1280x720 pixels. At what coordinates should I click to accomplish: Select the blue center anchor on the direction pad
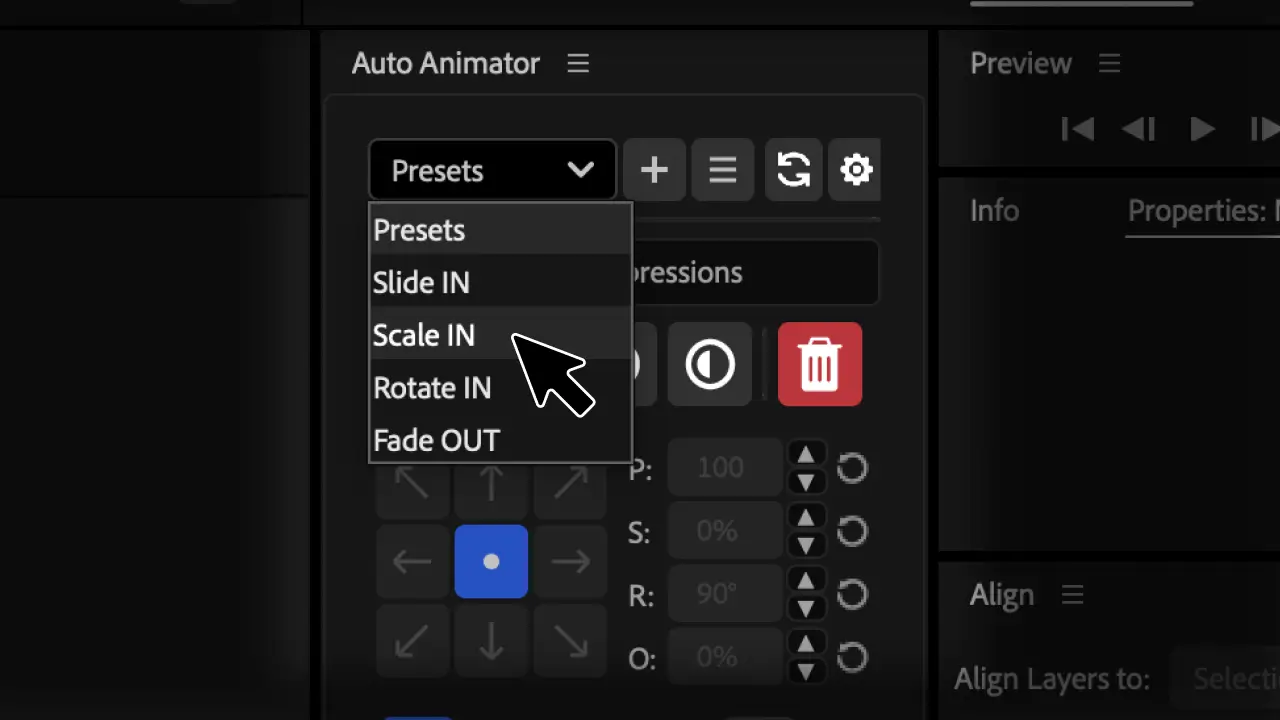tap(491, 561)
